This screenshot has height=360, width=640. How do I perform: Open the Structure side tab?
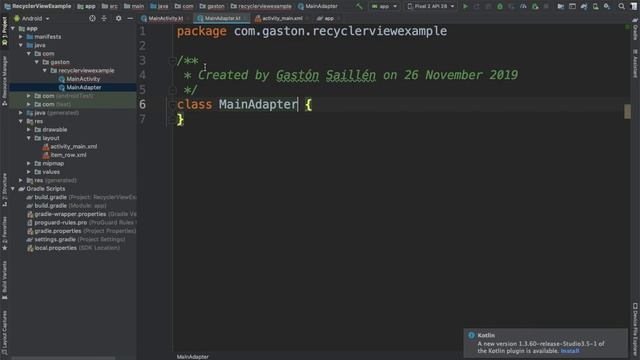[4, 190]
